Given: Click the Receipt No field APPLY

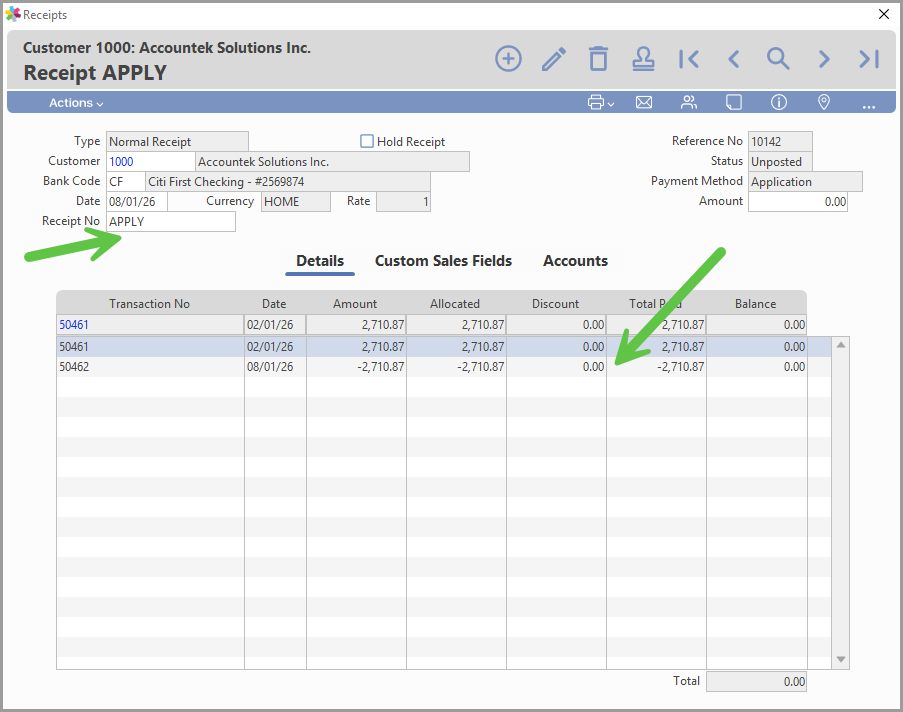Looking at the screenshot, I should 170,222.
